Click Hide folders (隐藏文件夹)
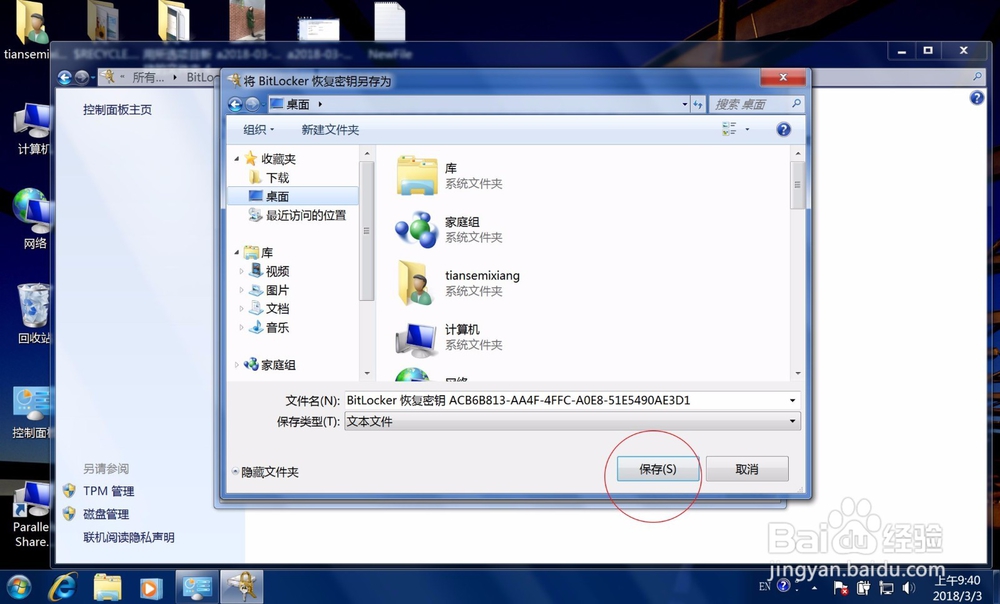The width and height of the screenshot is (1000, 604). click(265, 472)
